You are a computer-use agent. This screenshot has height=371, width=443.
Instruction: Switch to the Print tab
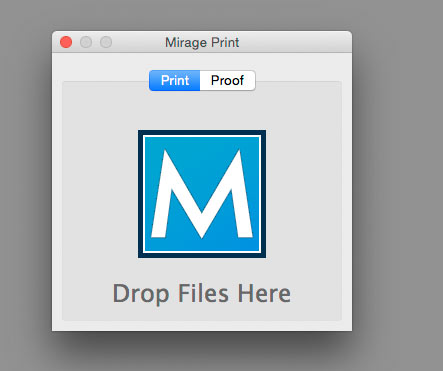[x=174, y=80]
